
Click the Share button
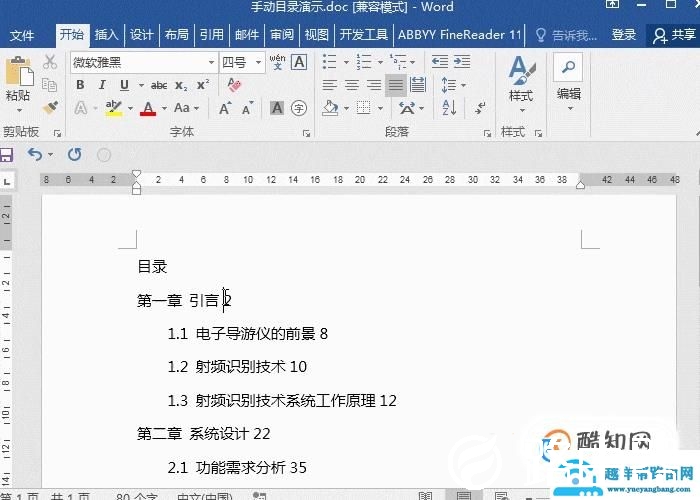[x=674, y=35]
